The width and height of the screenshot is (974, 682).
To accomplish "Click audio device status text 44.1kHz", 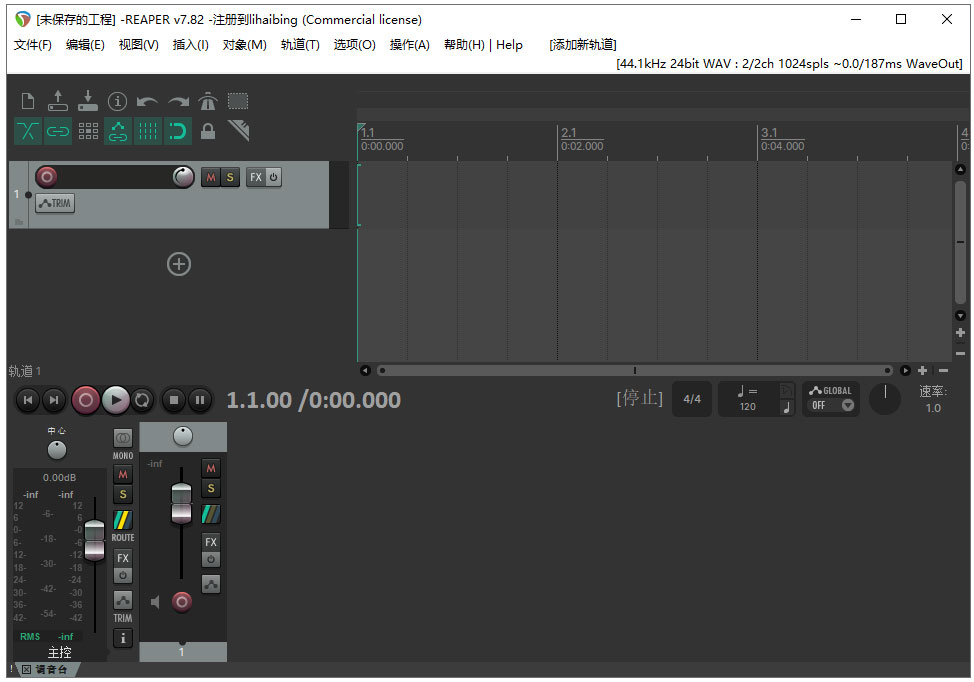I will (x=789, y=63).
